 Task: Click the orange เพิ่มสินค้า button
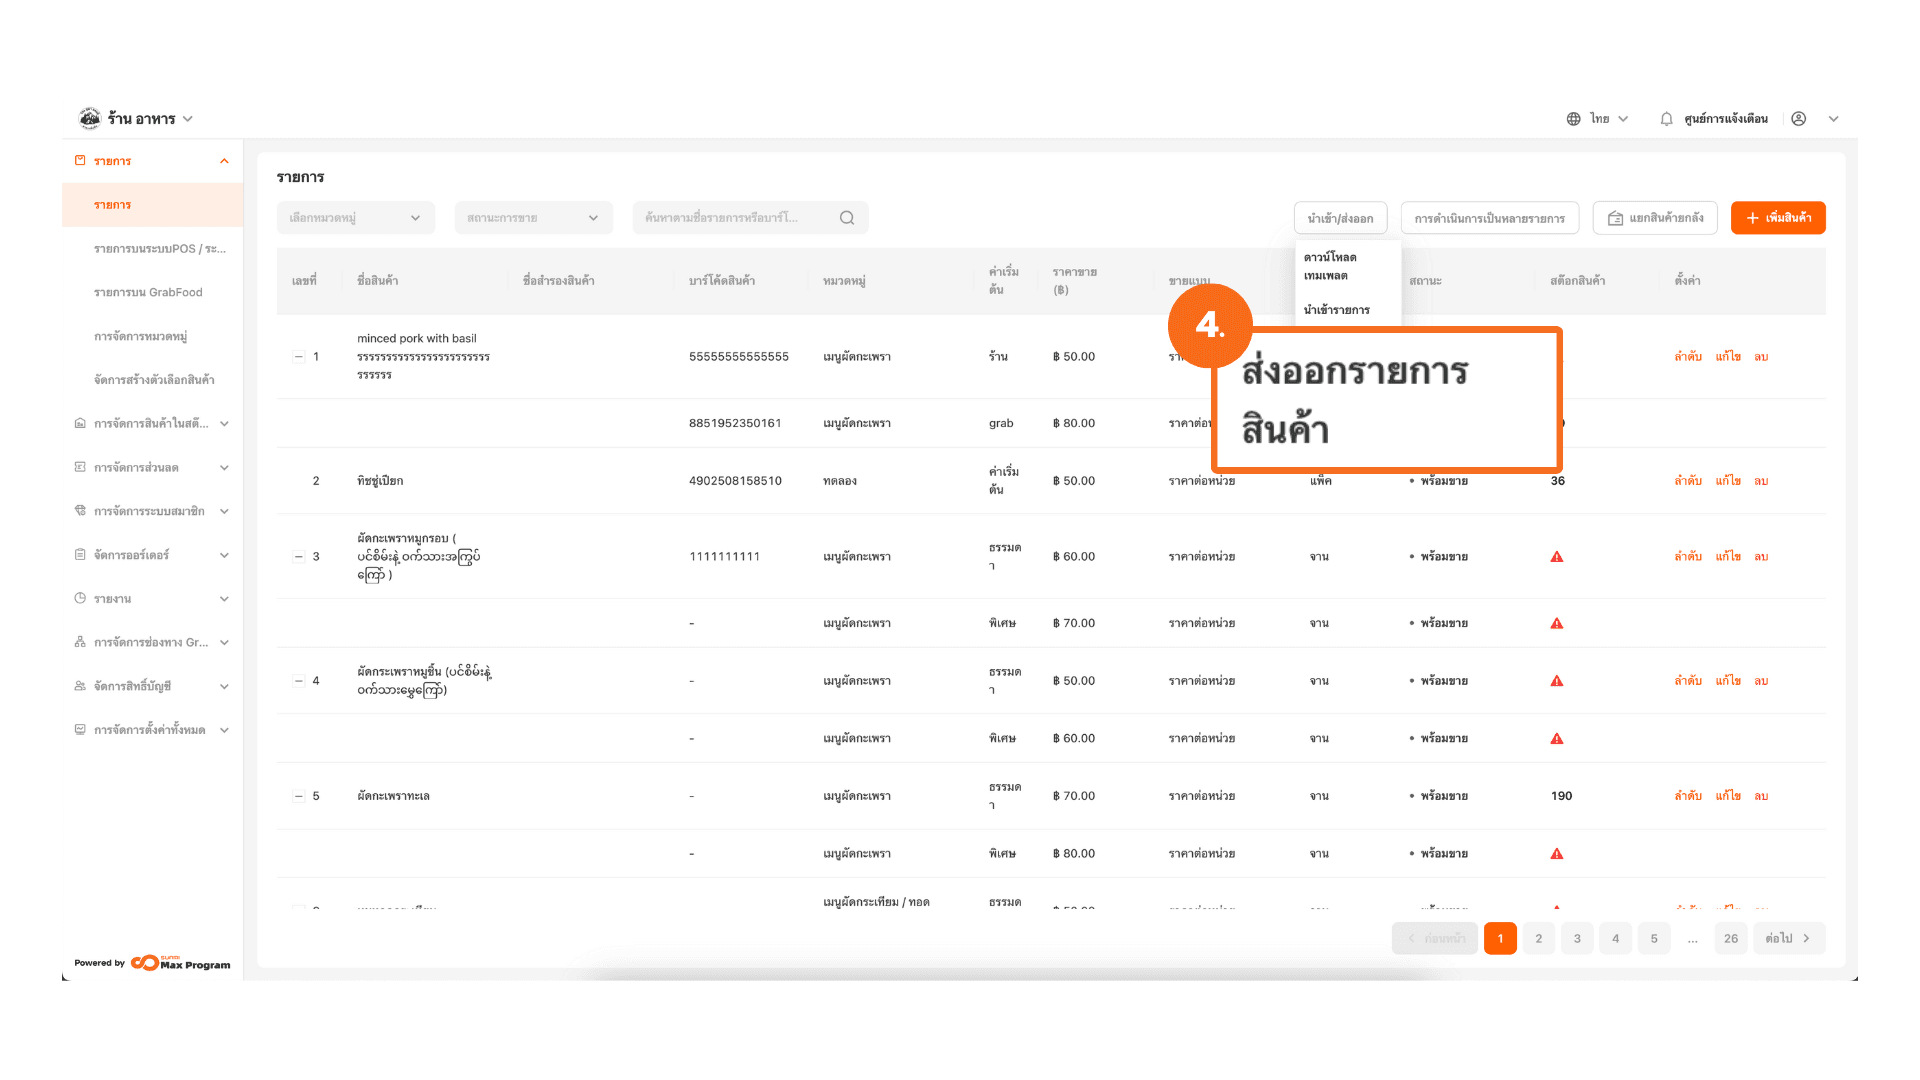coord(1778,218)
